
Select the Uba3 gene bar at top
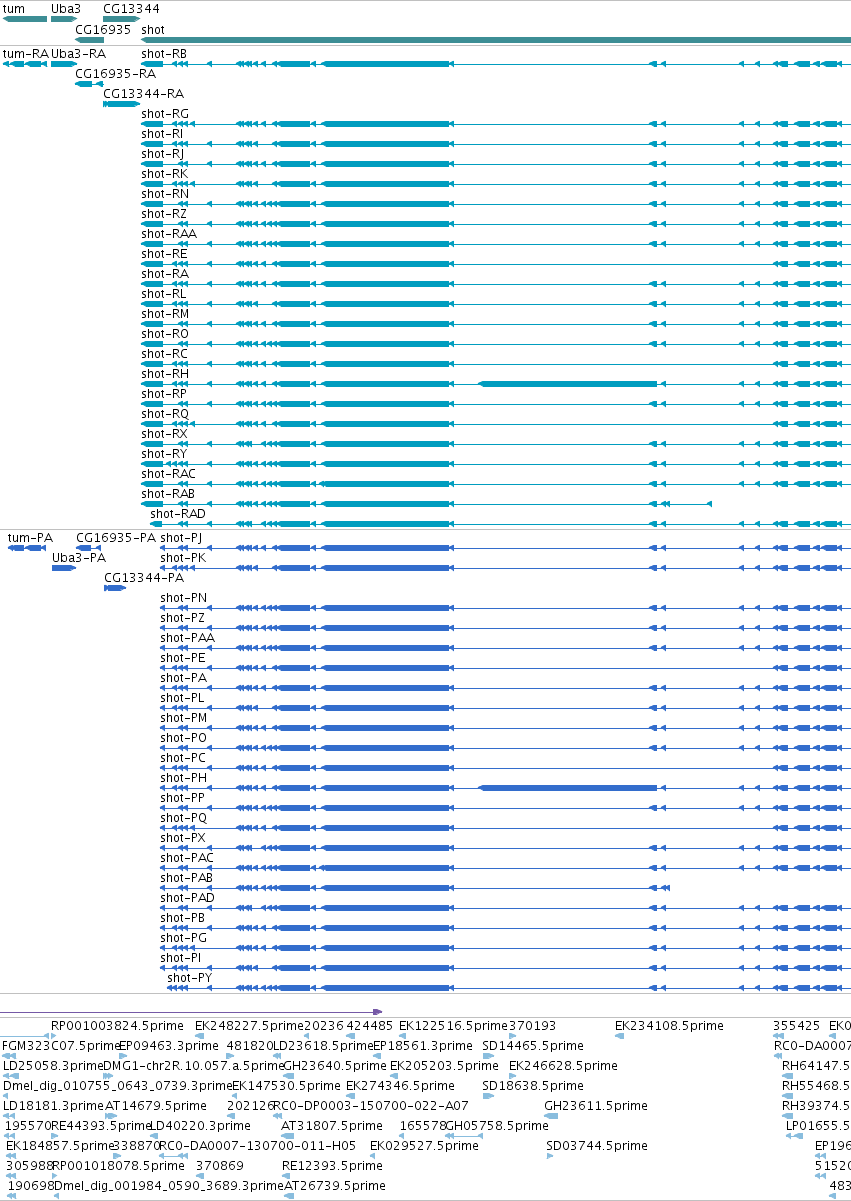[64, 19]
